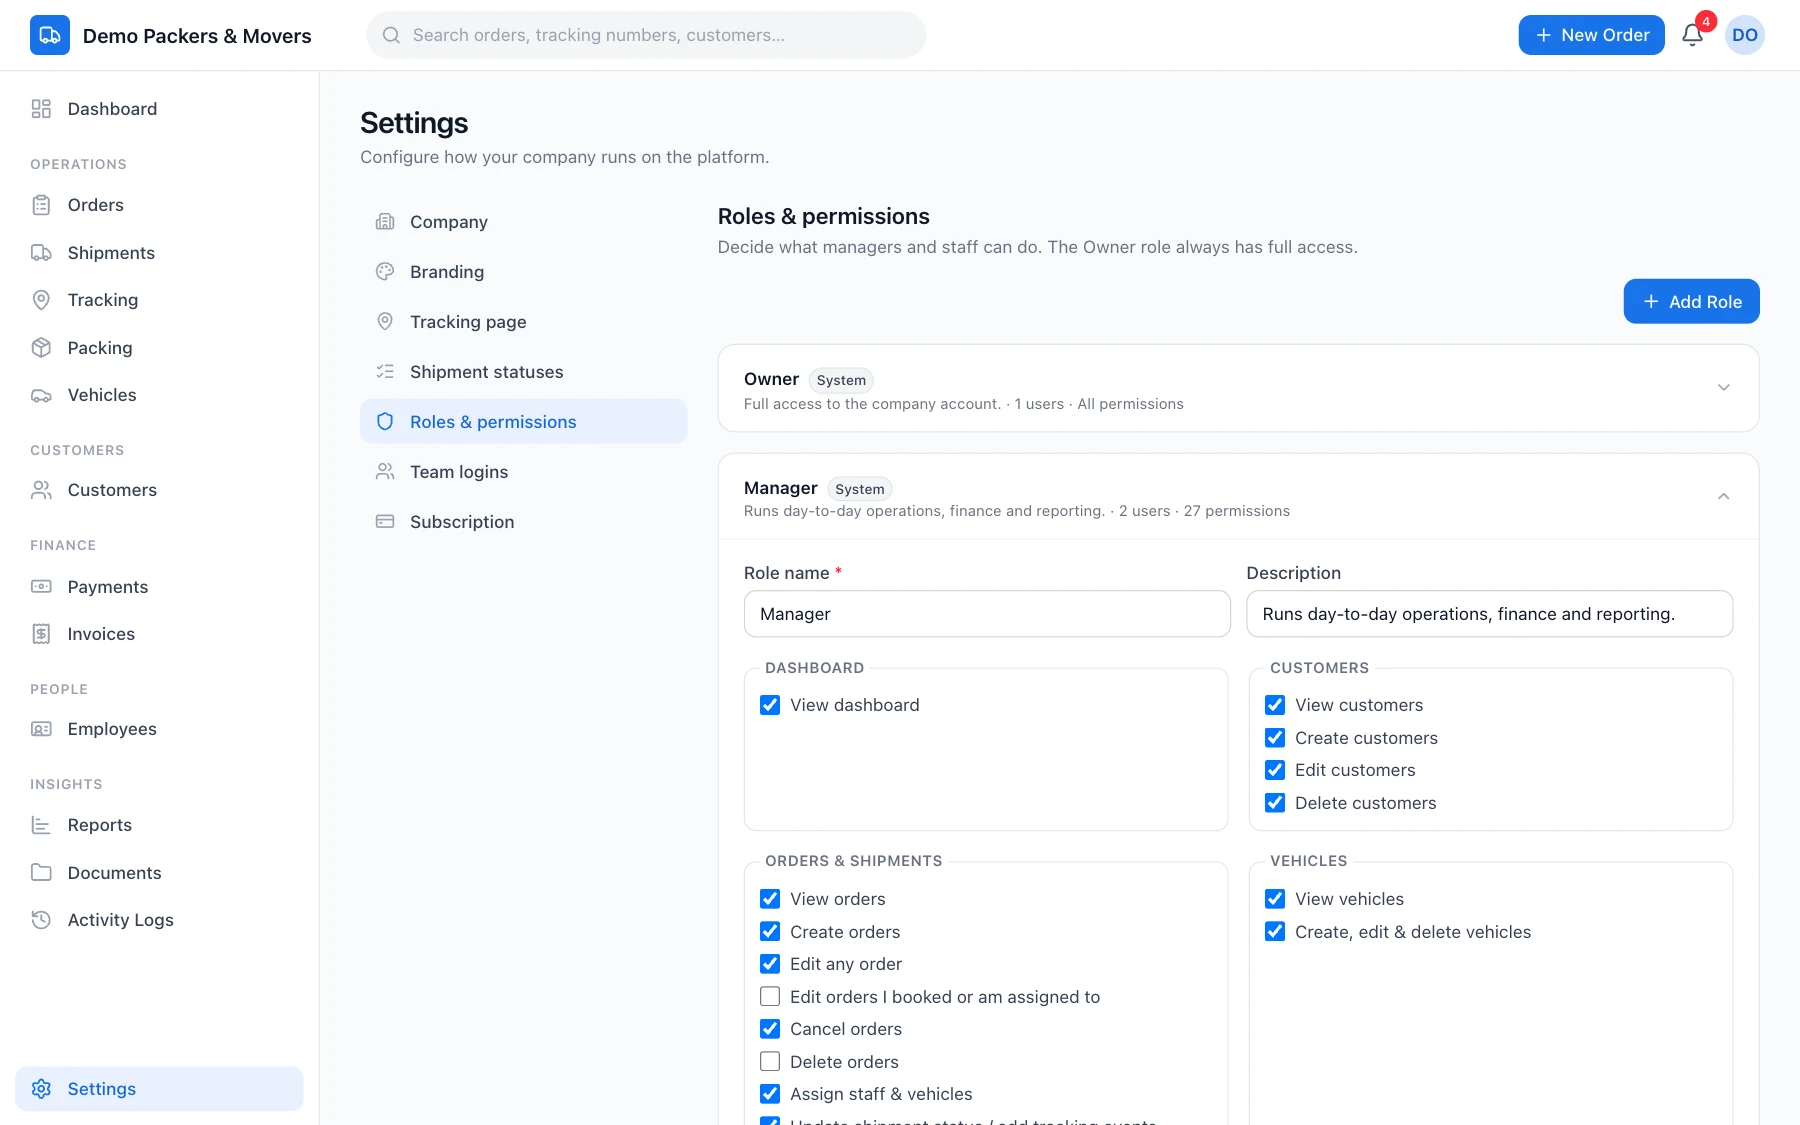The width and height of the screenshot is (1800, 1125).
Task: Toggle Create, edit & delete vehicles checkbox
Action: pyautogui.click(x=1275, y=932)
